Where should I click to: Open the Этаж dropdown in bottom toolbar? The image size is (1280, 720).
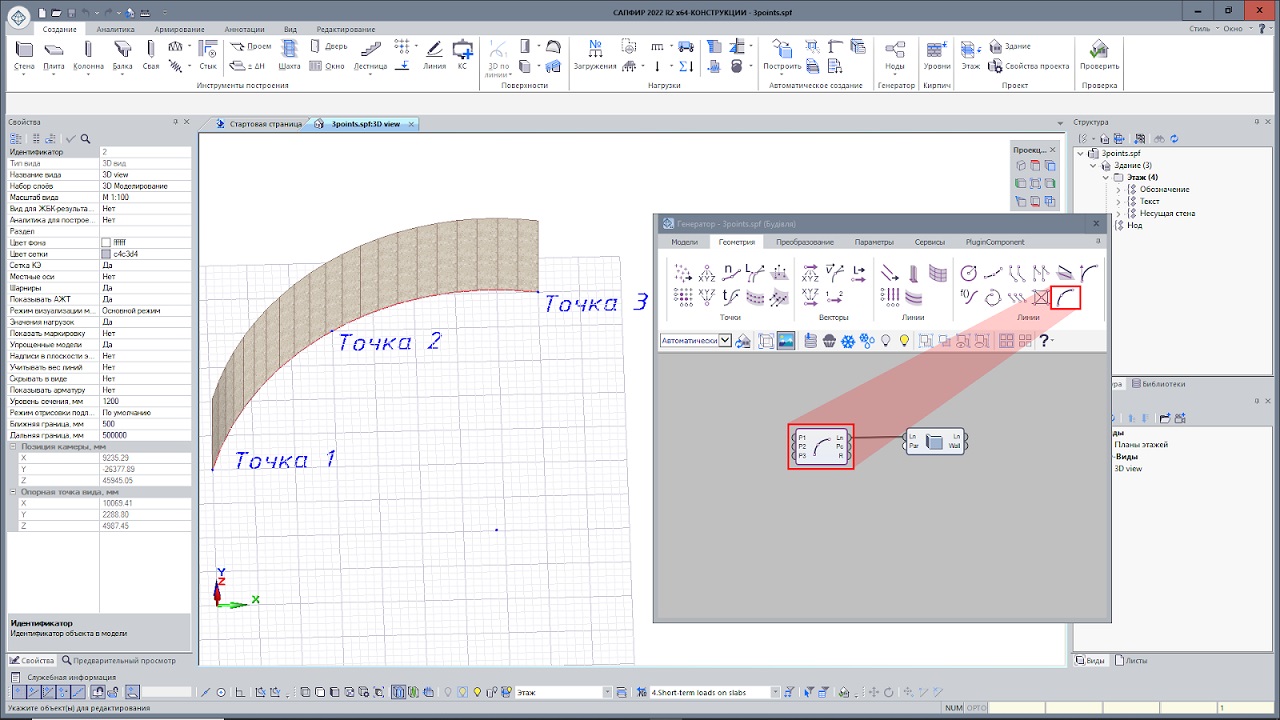coord(607,692)
